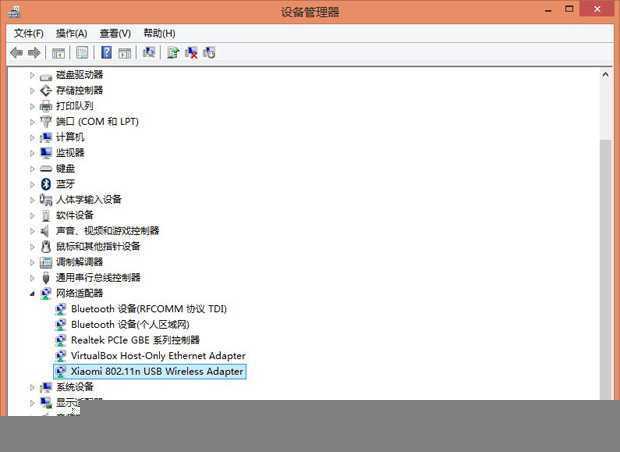This screenshot has height=452, width=620.
Task: Close the 设备管理器 window
Action: (597, 9)
